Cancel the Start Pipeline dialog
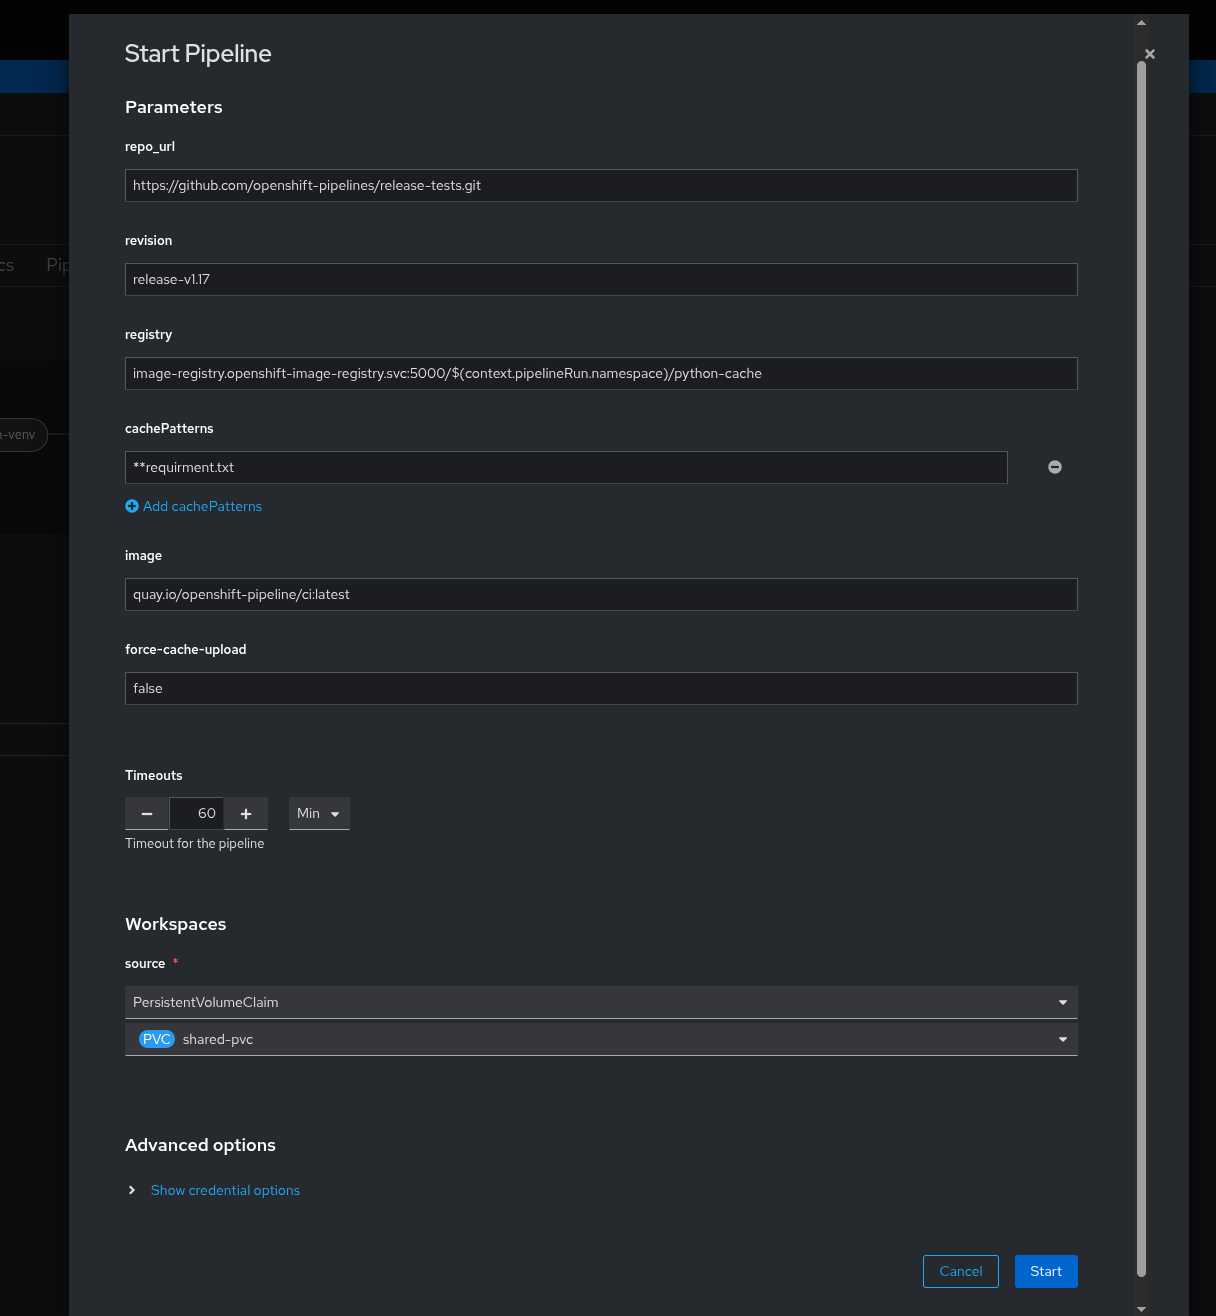 (x=961, y=1271)
